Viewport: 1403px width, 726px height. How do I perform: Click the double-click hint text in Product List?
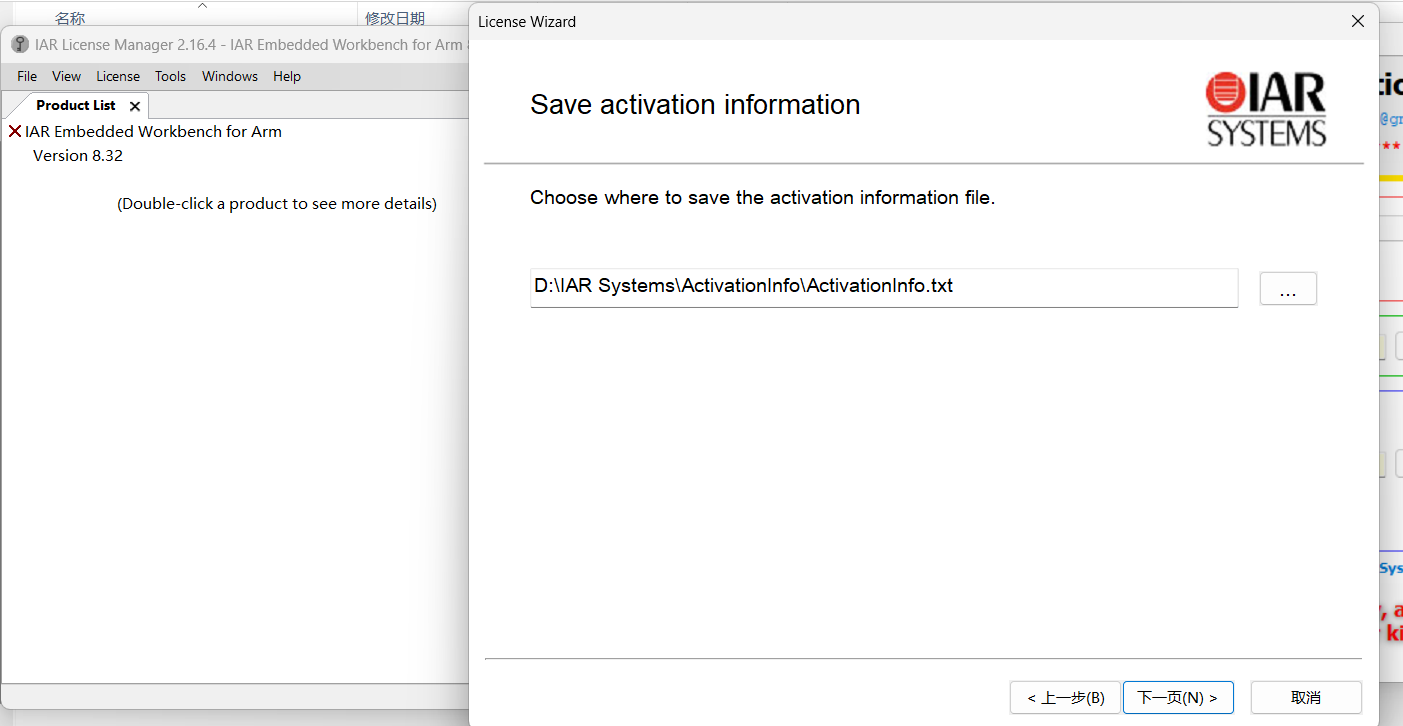tap(277, 203)
